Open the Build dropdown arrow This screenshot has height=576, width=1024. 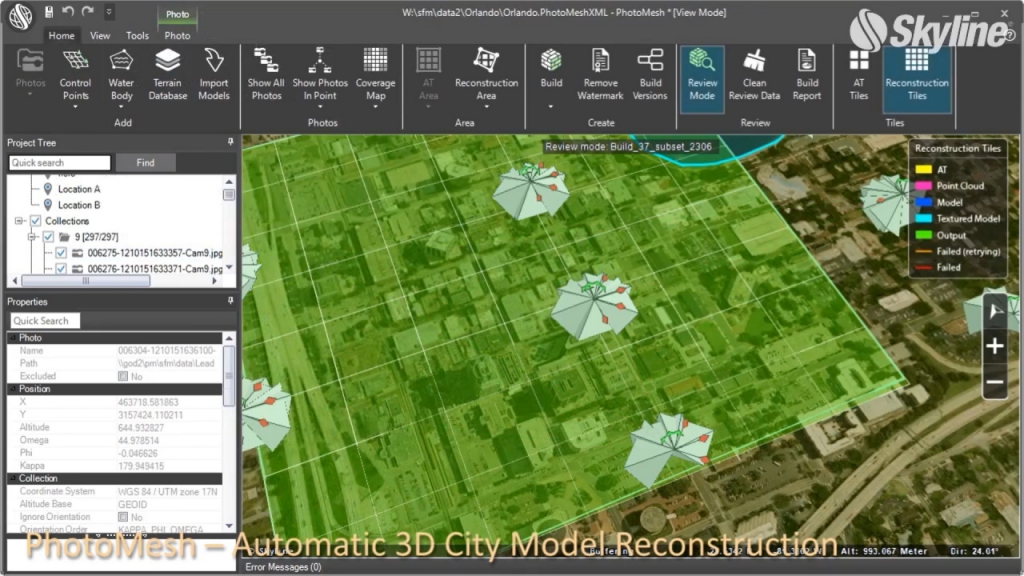(551, 106)
